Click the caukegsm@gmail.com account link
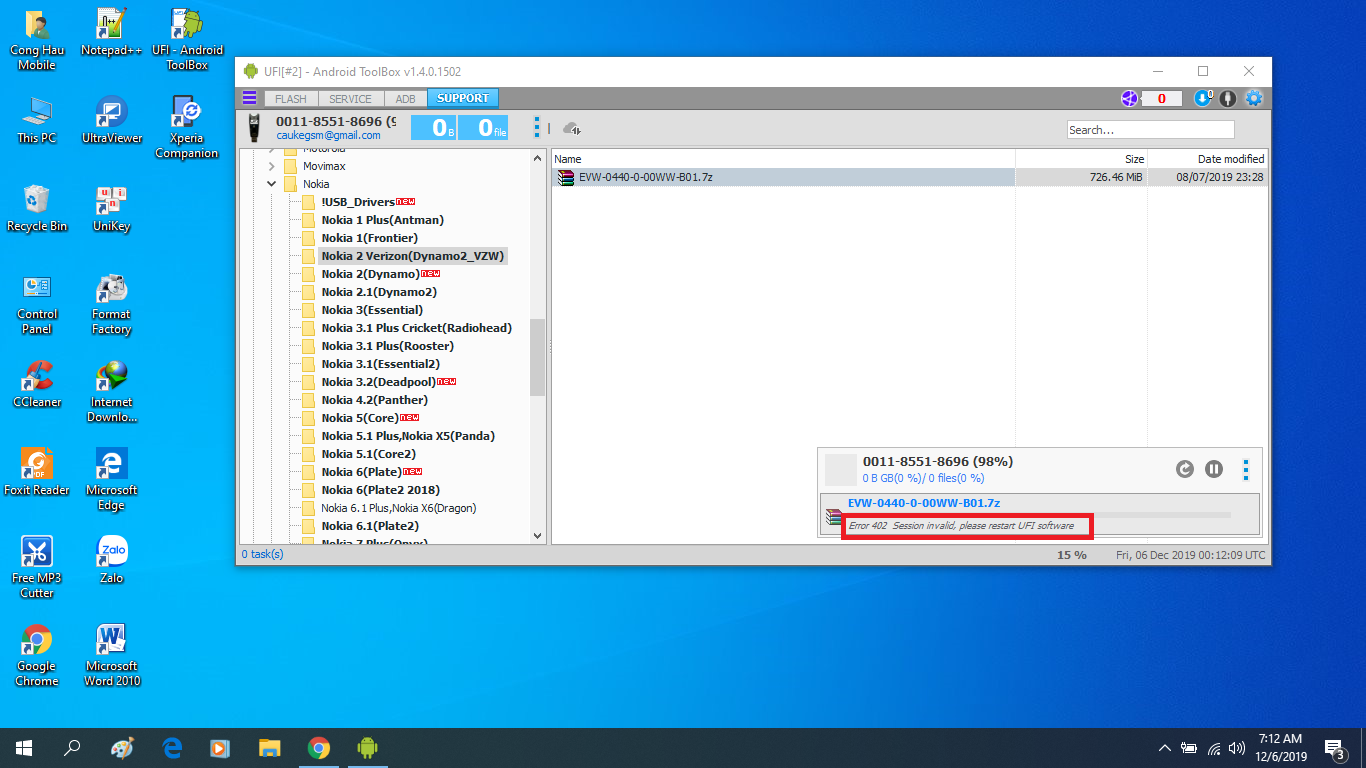This screenshot has height=768, width=1366. coord(328,135)
